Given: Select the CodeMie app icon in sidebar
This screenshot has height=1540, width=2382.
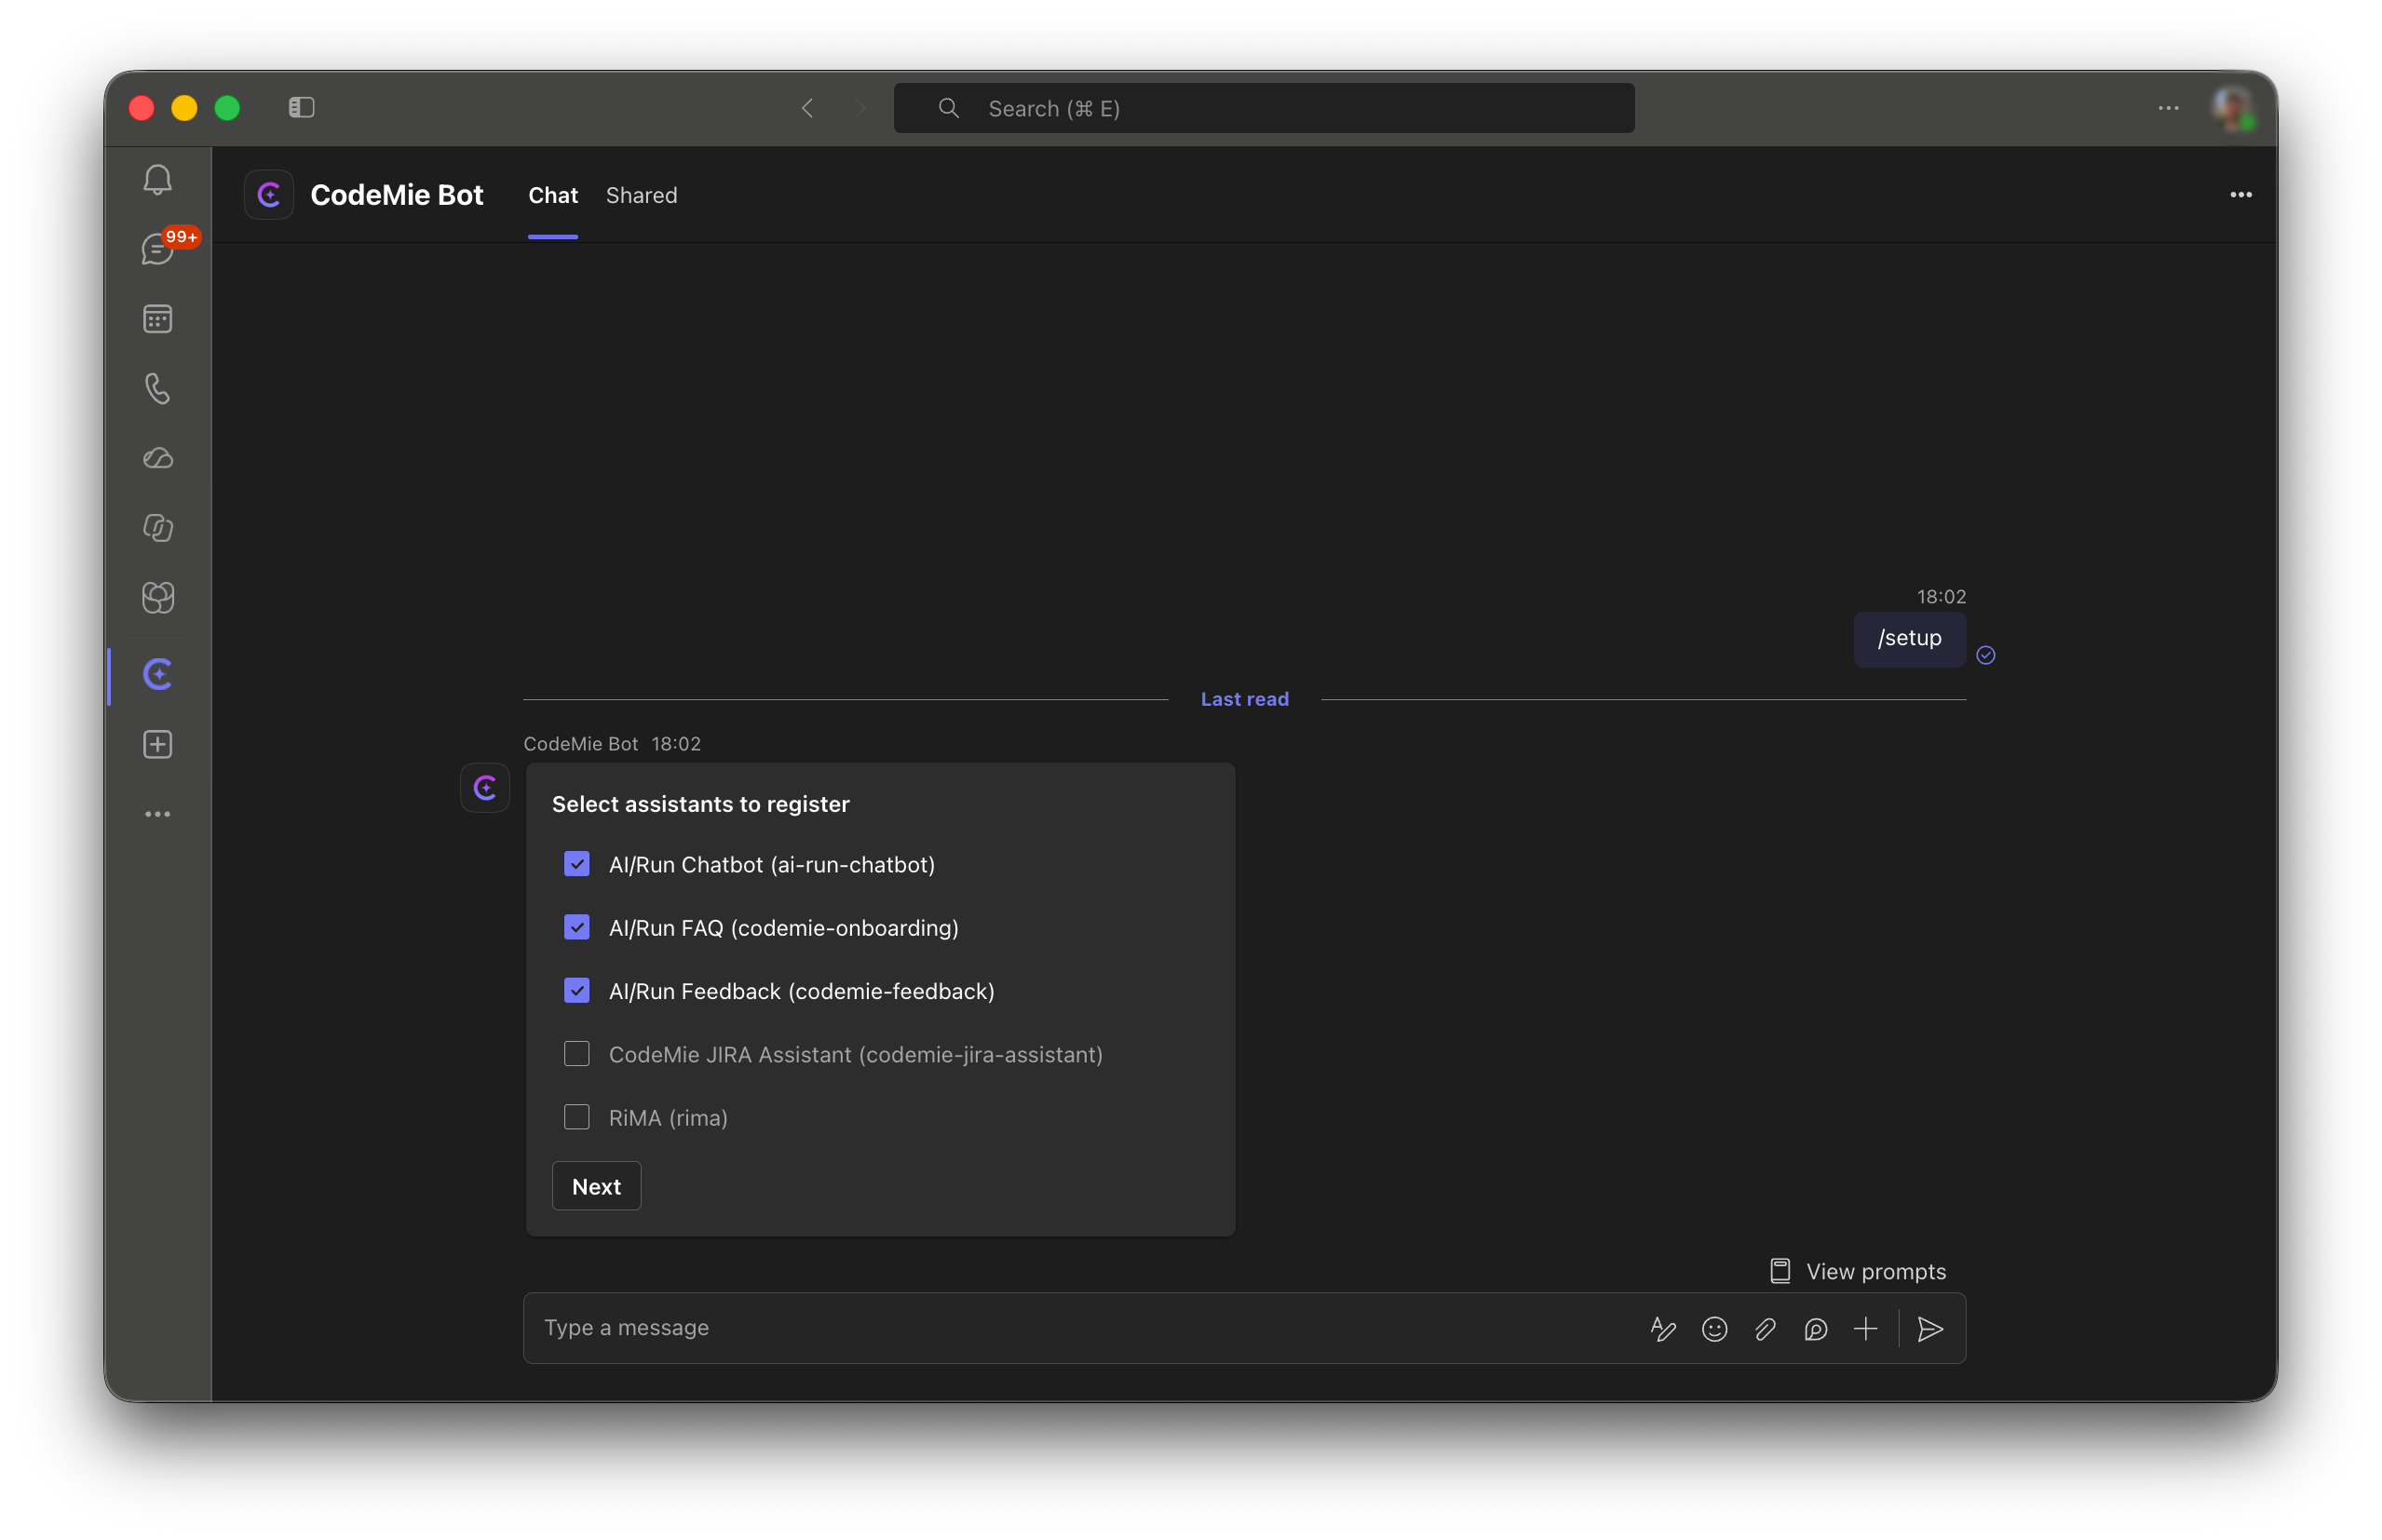Looking at the screenshot, I should (157, 674).
